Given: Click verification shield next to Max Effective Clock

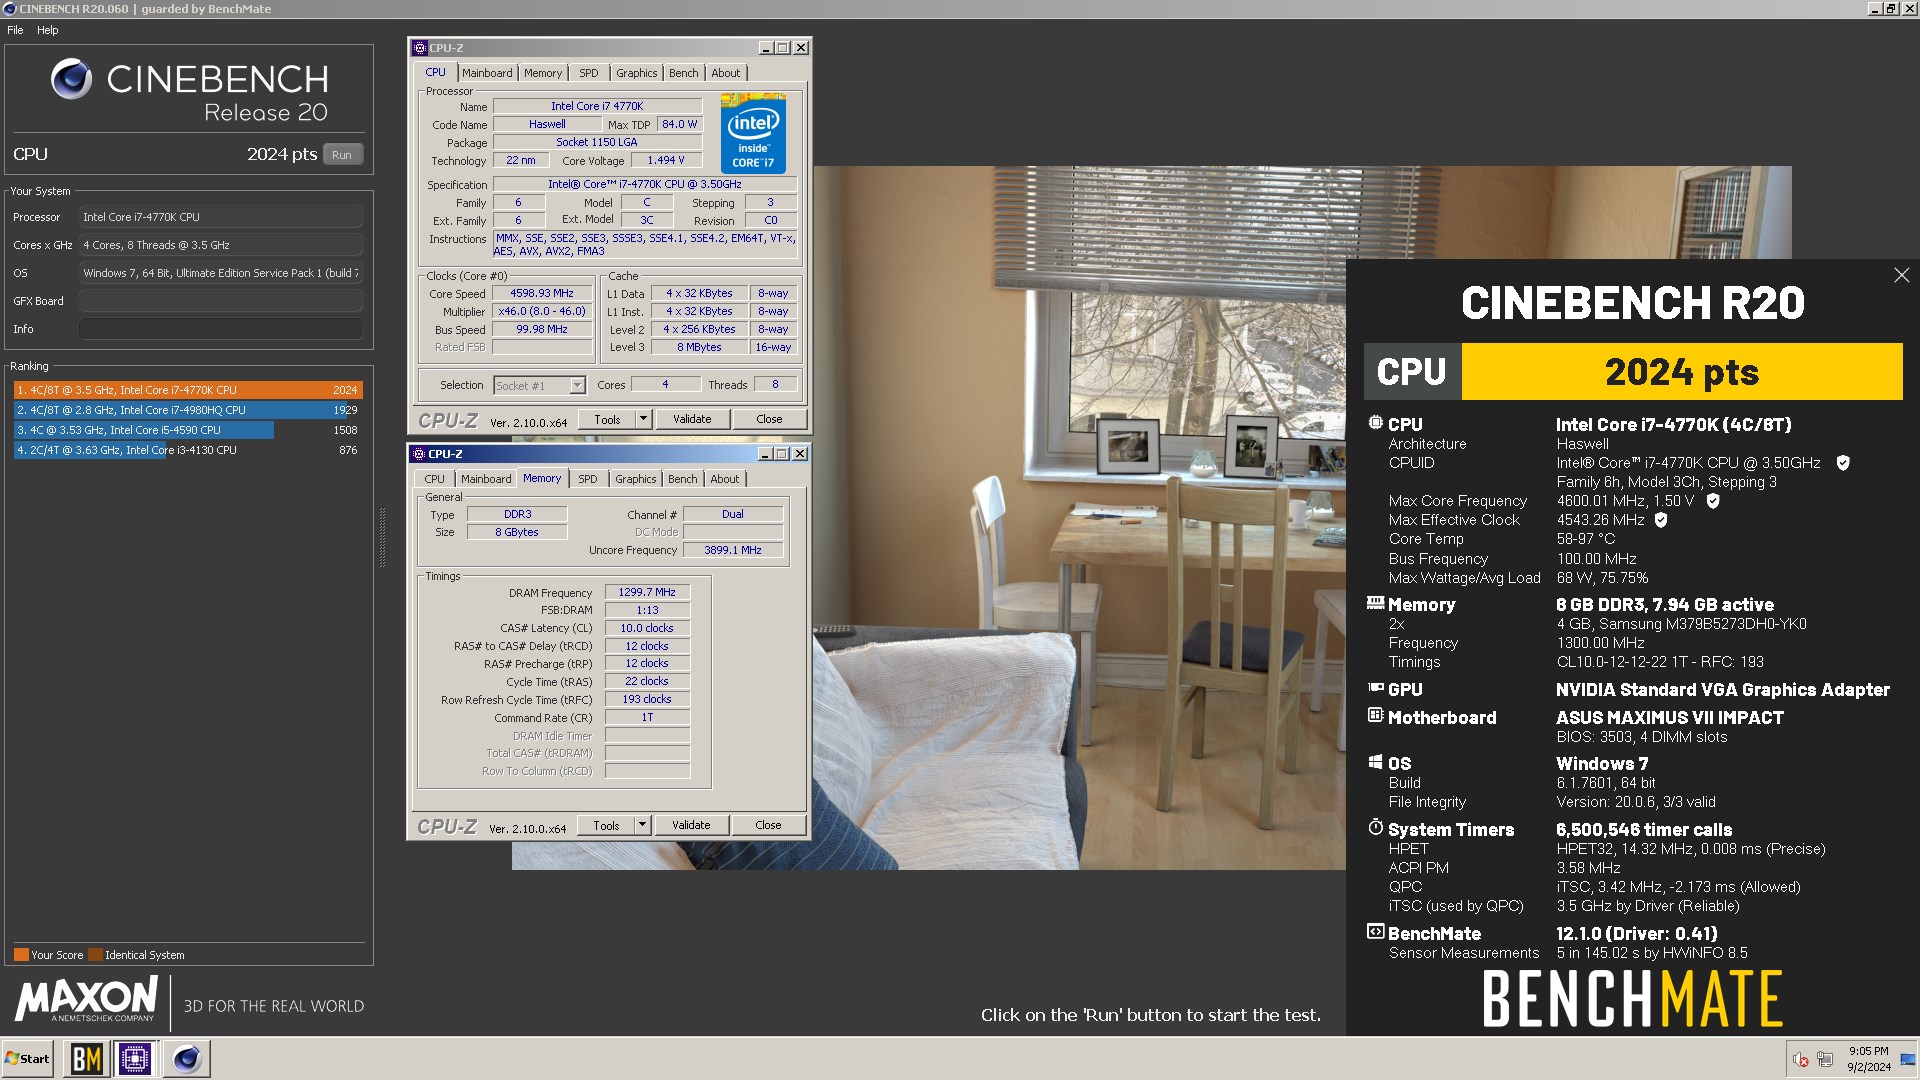Looking at the screenshot, I should pos(1661,520).
